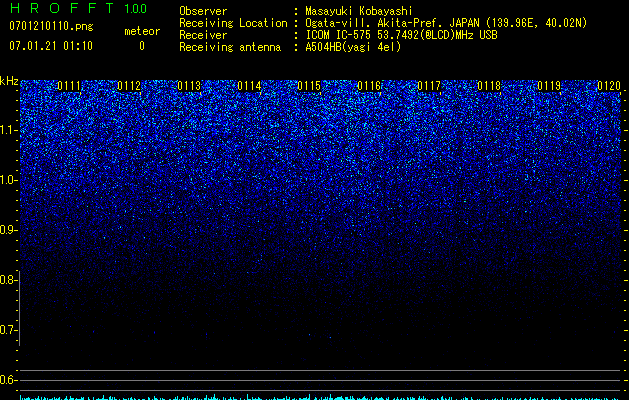Screen dimensions: 629x400
Task: Click the 0.9 frequency axis label
Action: 9,230
